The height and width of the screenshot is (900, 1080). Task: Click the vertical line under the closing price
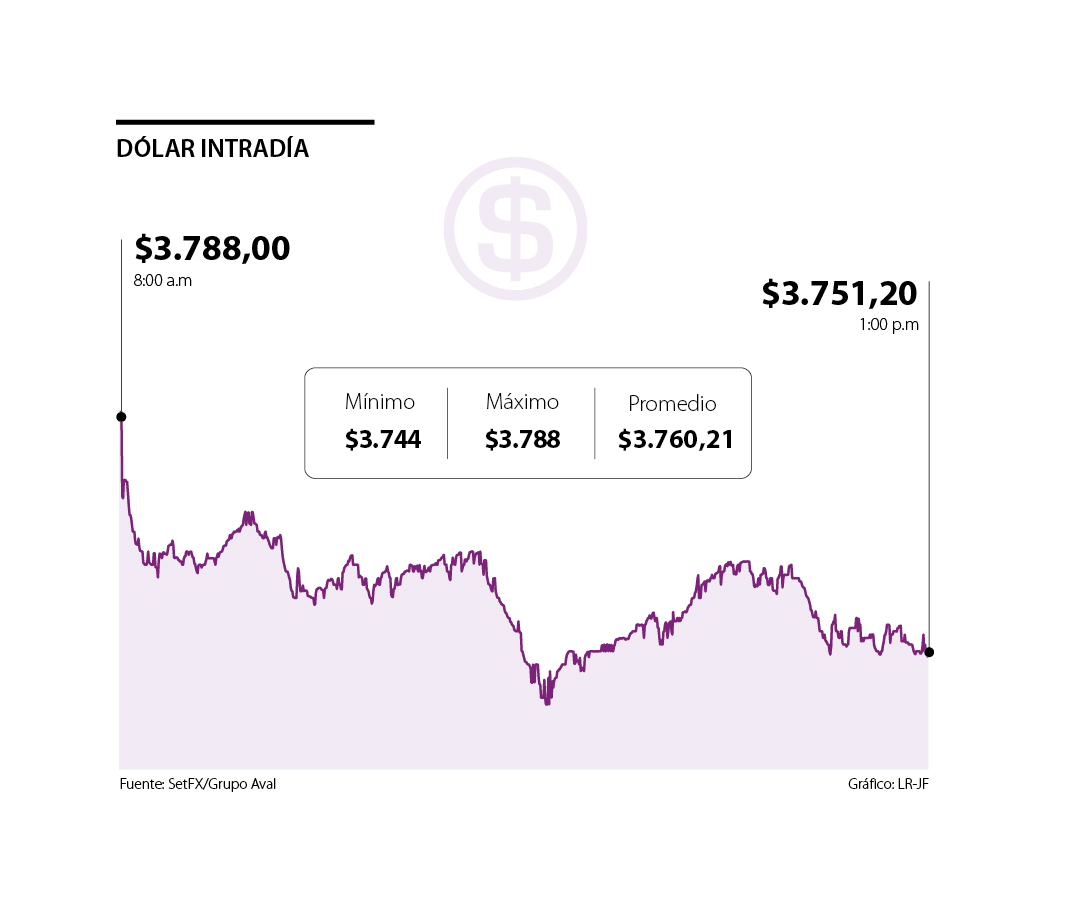click(x=929, y=470)
